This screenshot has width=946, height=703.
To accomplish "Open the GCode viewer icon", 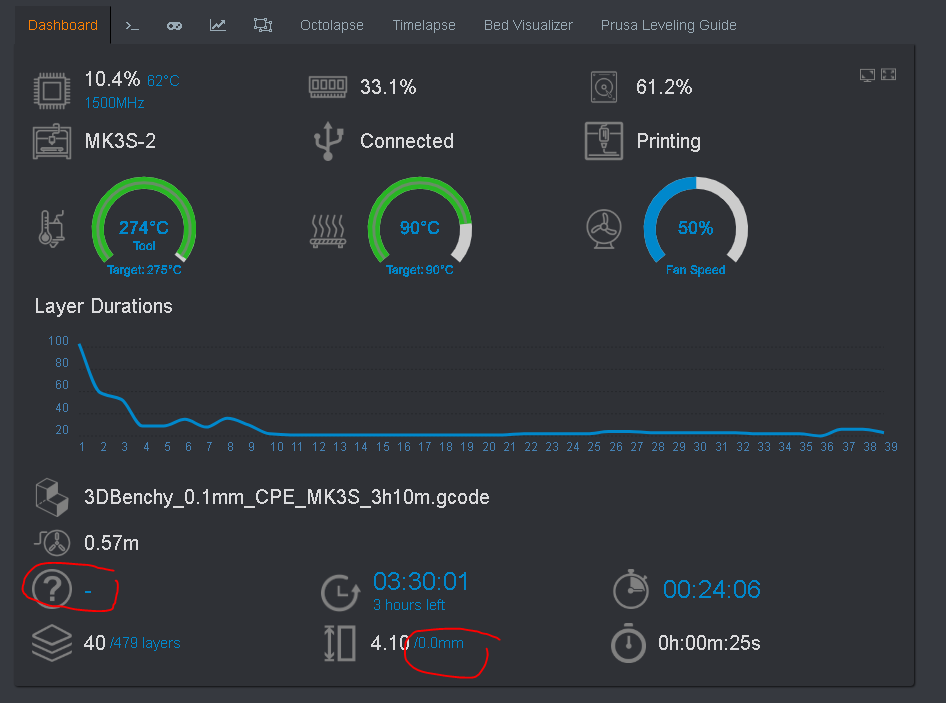I will (262, 24).
